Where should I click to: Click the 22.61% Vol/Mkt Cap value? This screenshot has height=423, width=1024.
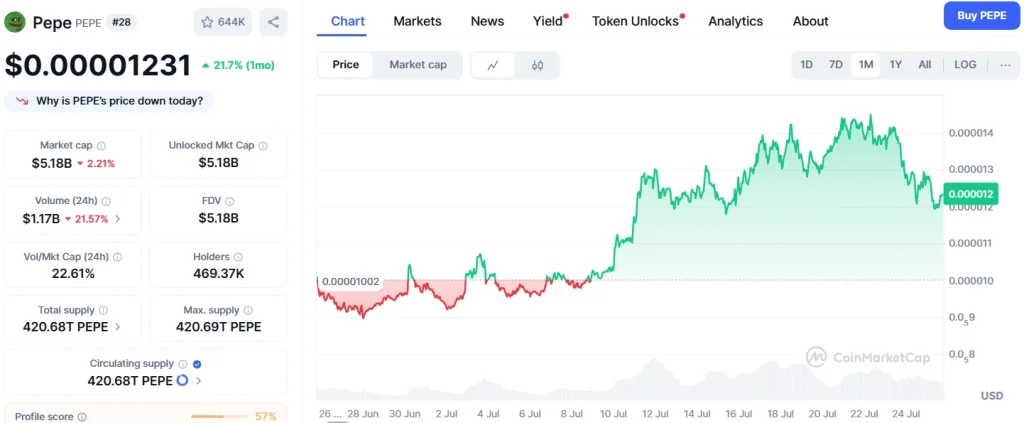tap(73, 274)
